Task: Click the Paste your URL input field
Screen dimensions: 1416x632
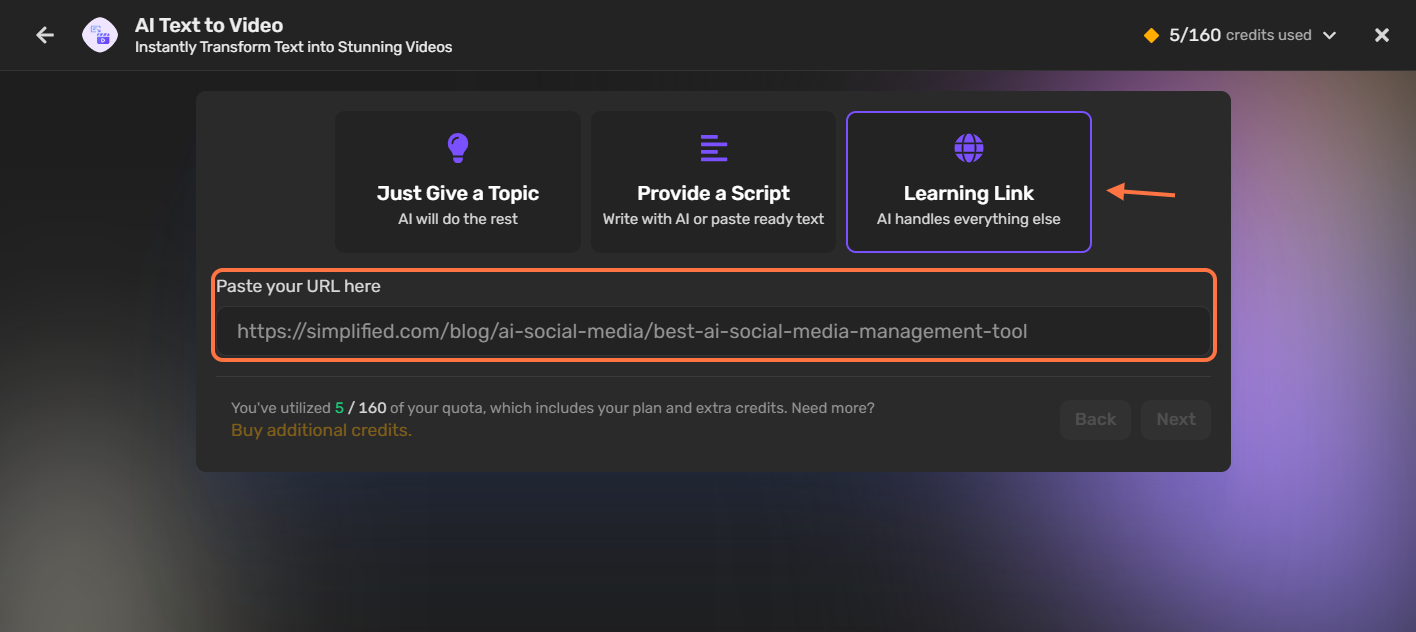Action: point(713,331)
